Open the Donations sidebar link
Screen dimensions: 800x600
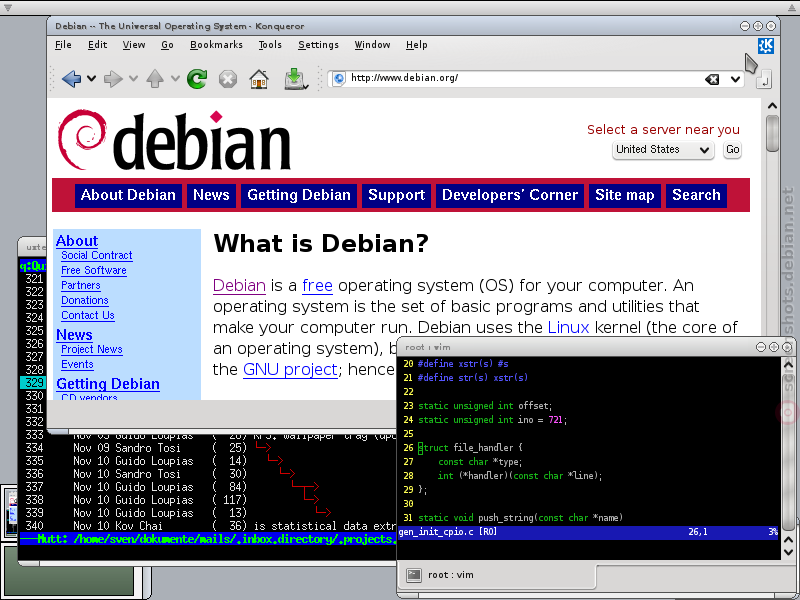click(85, 301)
